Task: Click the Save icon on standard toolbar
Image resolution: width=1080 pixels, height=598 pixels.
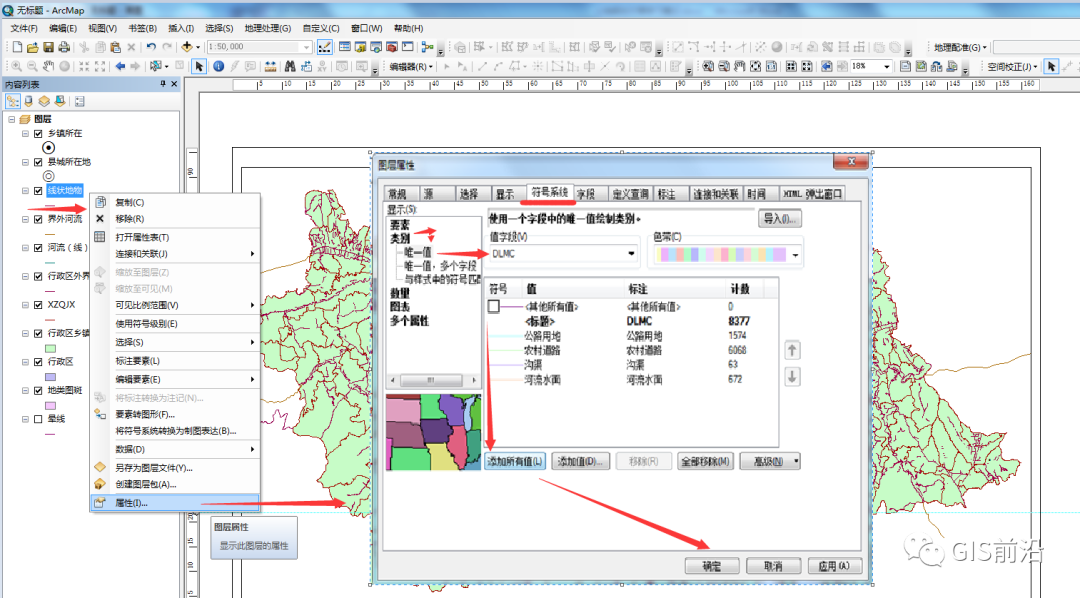Action: point(48,46)
